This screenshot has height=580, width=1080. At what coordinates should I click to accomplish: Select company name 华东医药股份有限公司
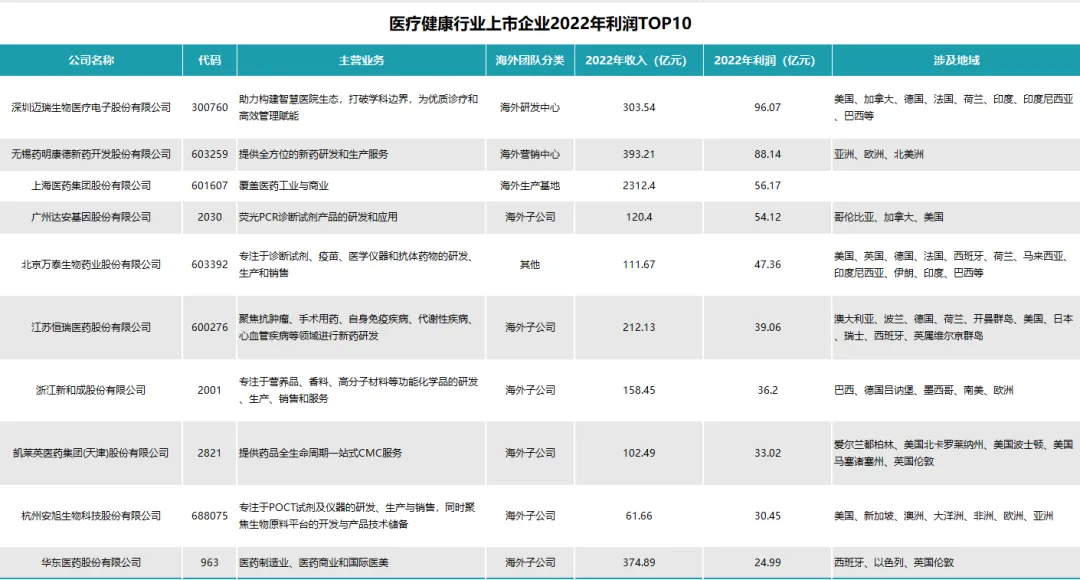91,562
